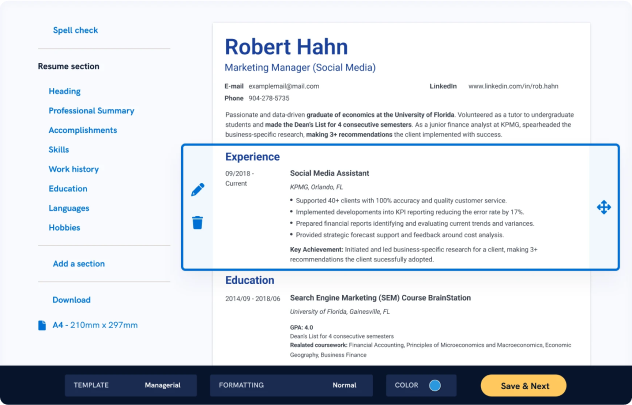
Task: Select Education in the sidebar list
Action: click(68, 188)
